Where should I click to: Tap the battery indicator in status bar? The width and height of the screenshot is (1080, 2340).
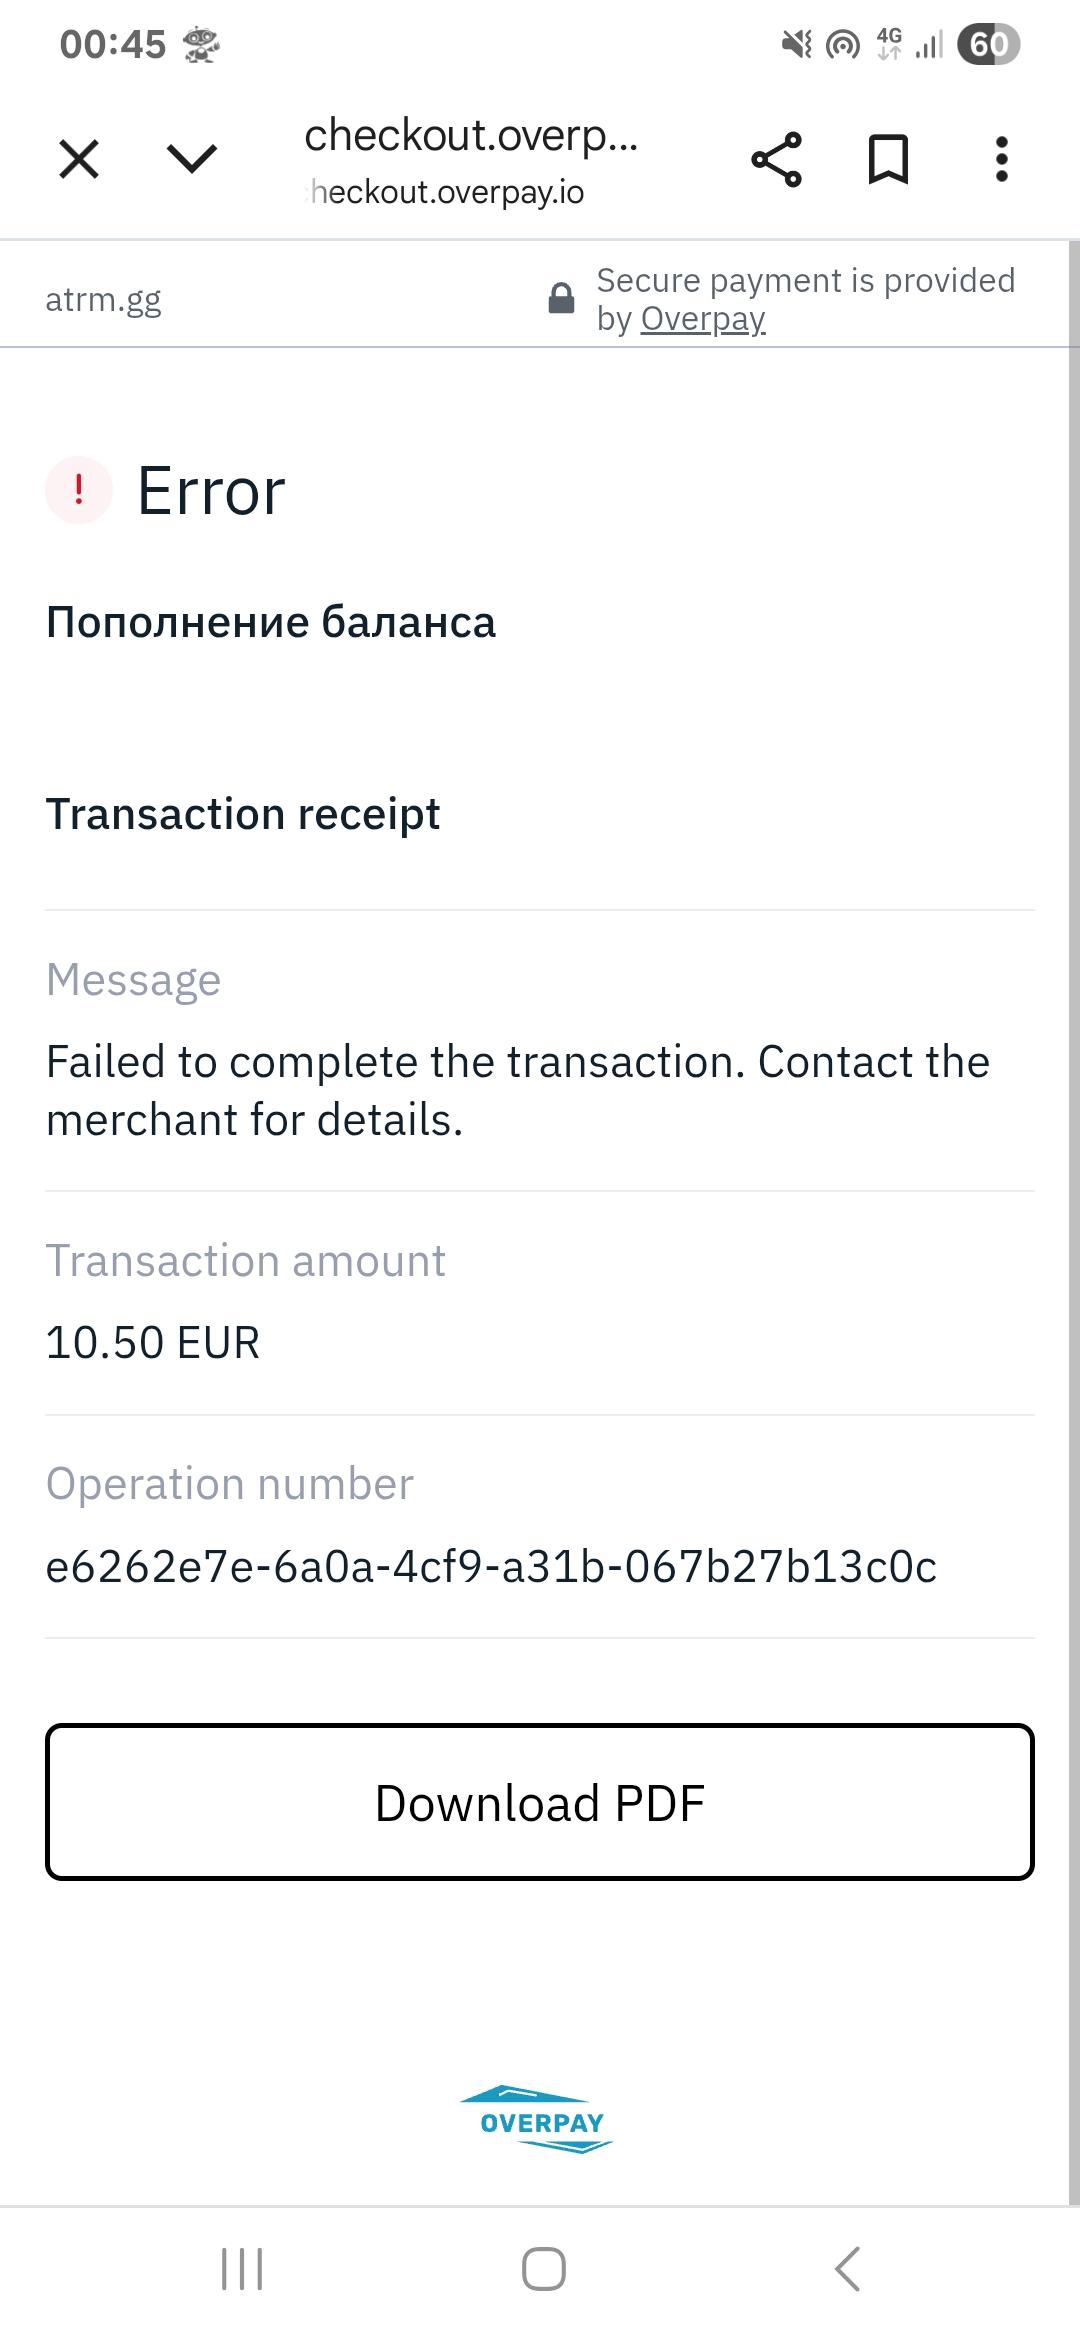[988, 44]
